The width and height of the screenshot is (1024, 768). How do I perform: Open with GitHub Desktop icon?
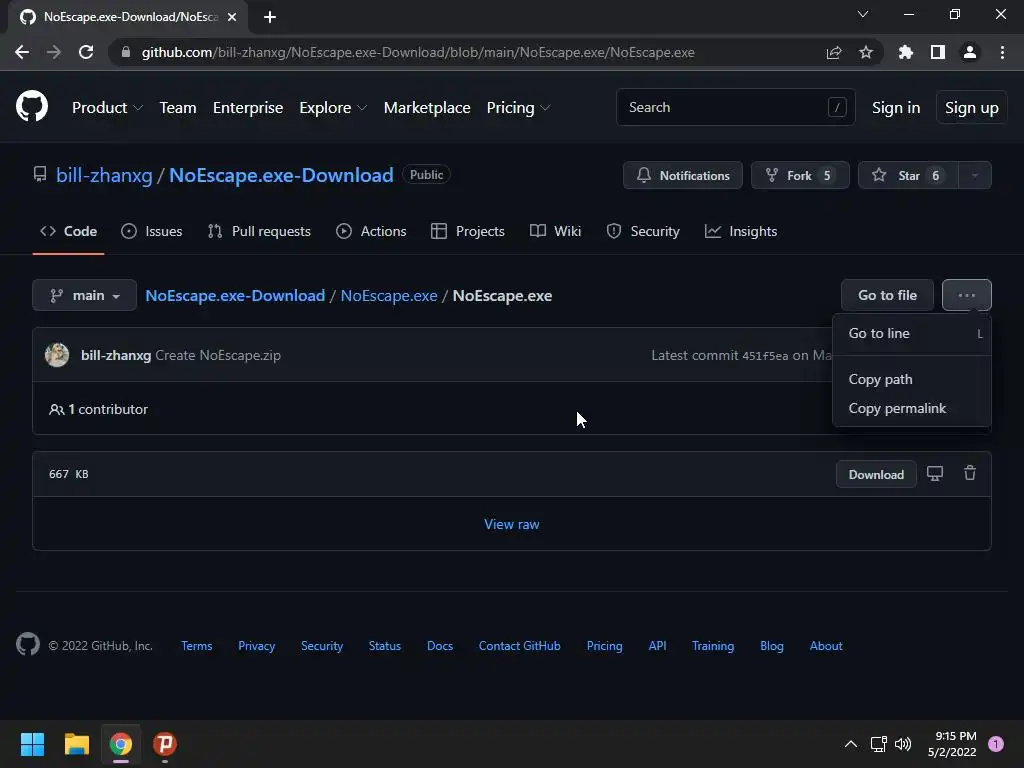(935, 473)
